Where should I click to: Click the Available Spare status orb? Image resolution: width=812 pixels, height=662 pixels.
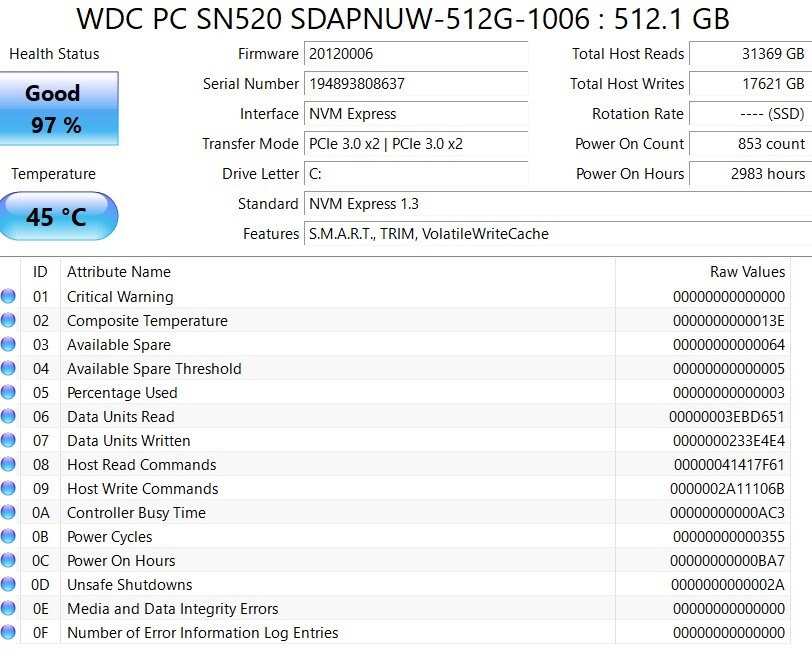click(x=8, y=344)
